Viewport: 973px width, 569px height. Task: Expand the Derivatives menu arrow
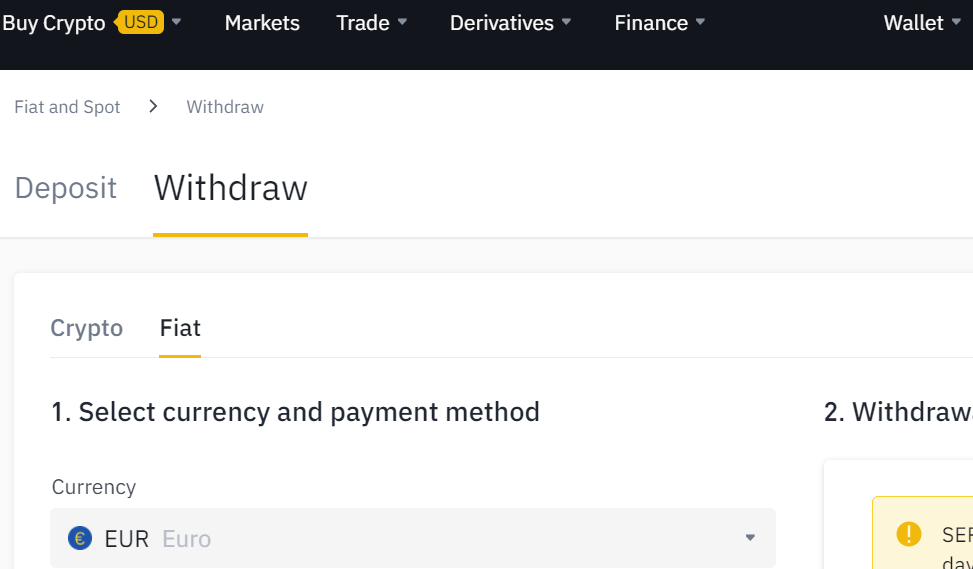tap(566, 22)
